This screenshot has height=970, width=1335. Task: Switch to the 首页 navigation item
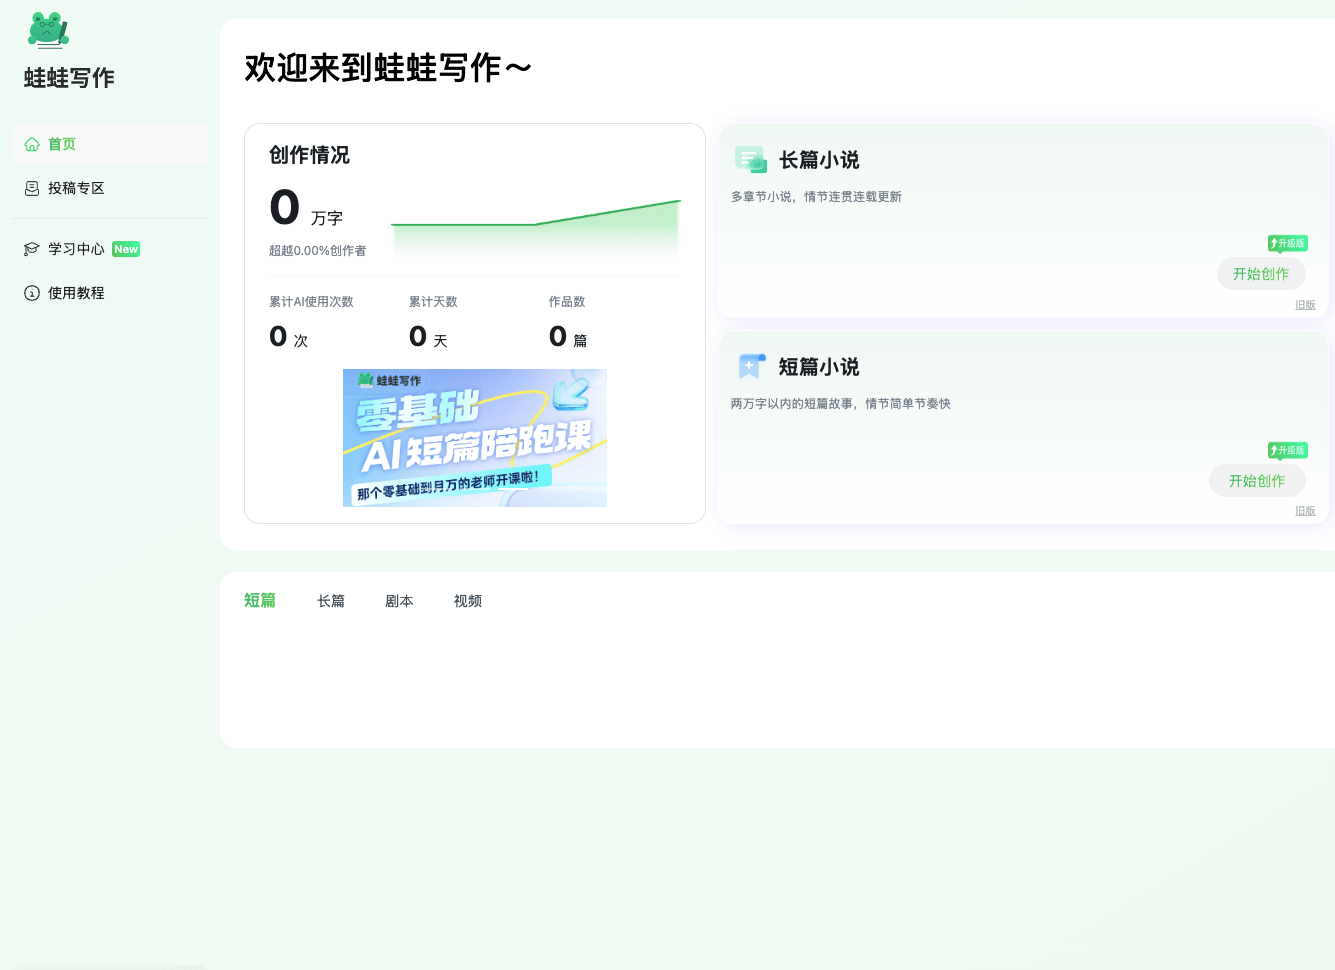pos(60,143)
